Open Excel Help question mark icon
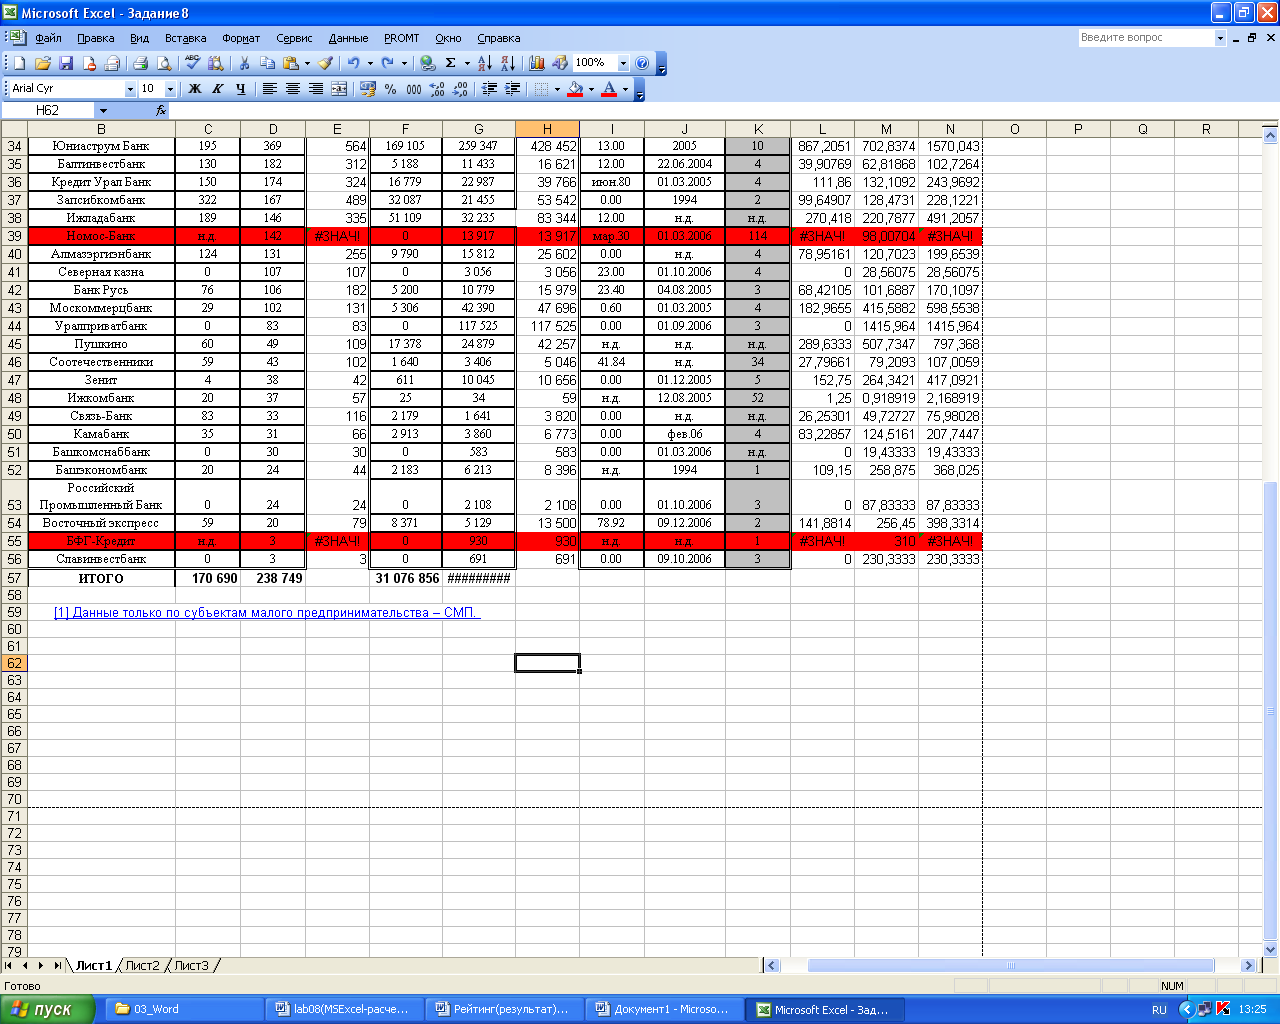Screen dimensions: 1280x1024 (642, 63)
